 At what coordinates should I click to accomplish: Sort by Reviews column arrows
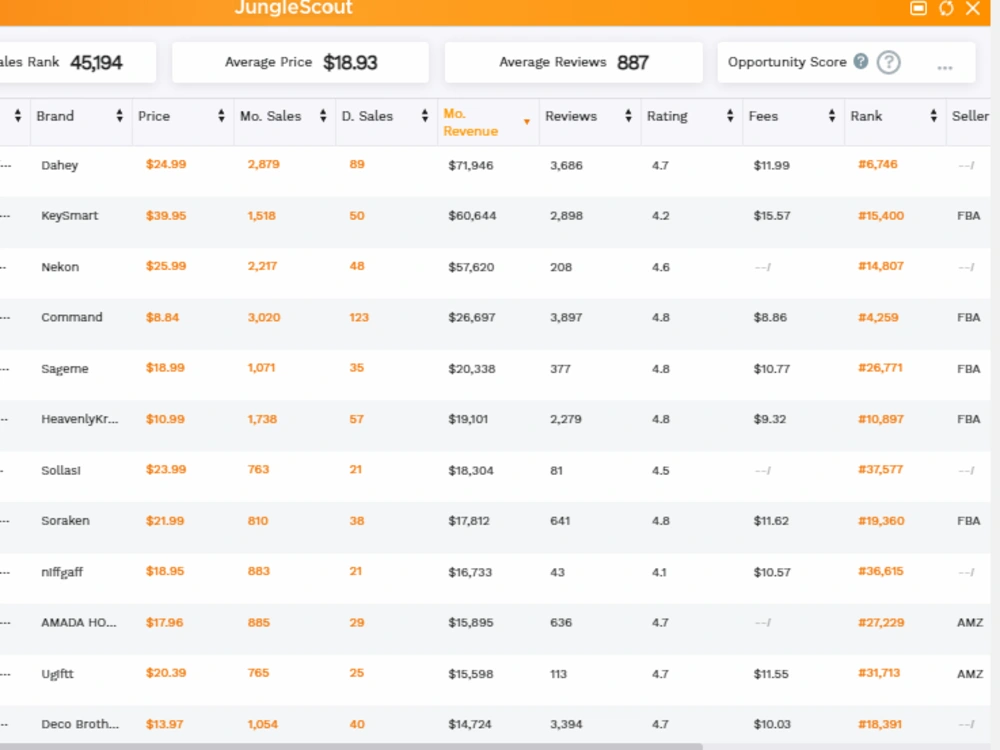pos(628,115)
